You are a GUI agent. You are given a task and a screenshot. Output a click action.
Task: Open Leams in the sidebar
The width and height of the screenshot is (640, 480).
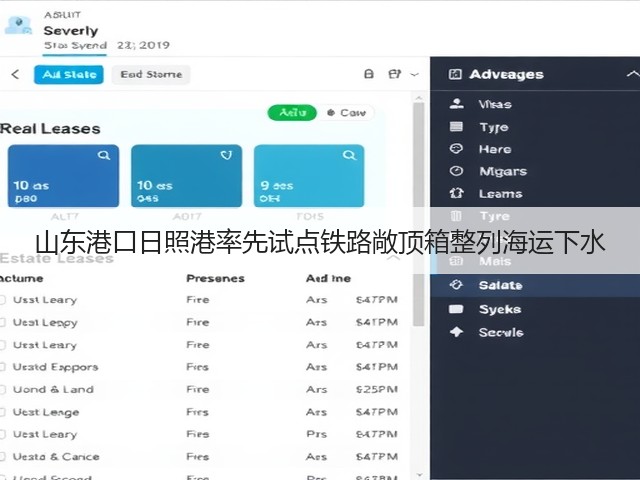tap(501, 194)
